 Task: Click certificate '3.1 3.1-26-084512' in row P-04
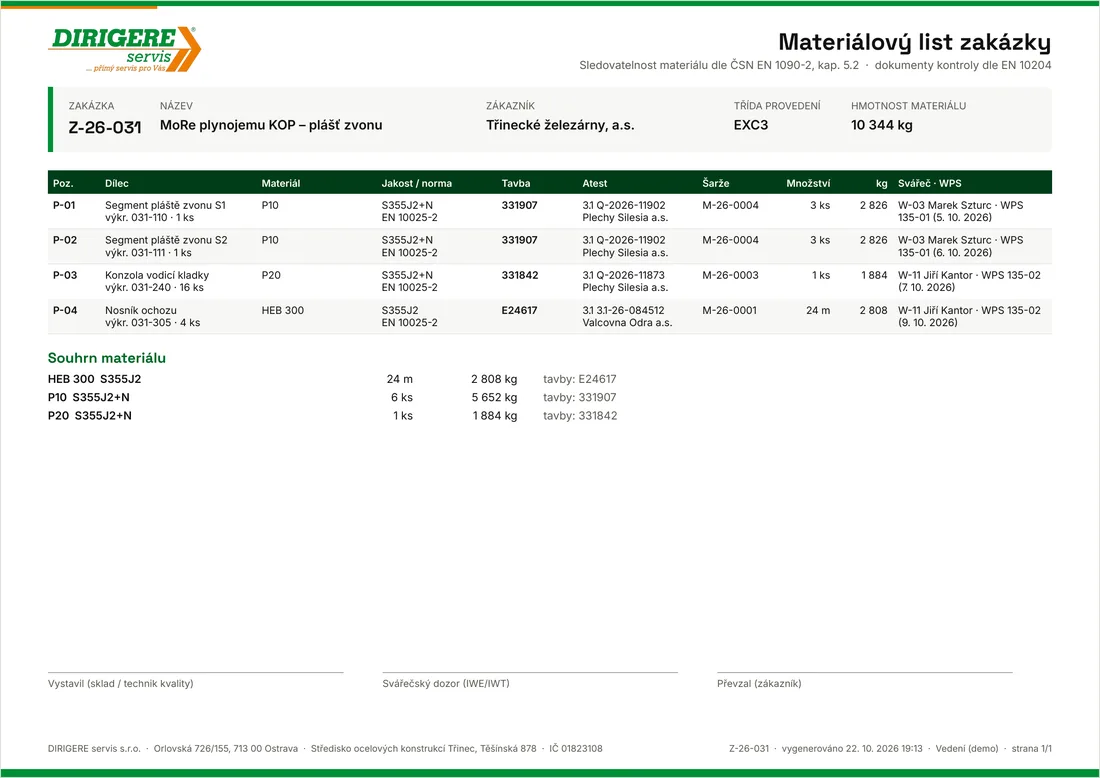623,310
